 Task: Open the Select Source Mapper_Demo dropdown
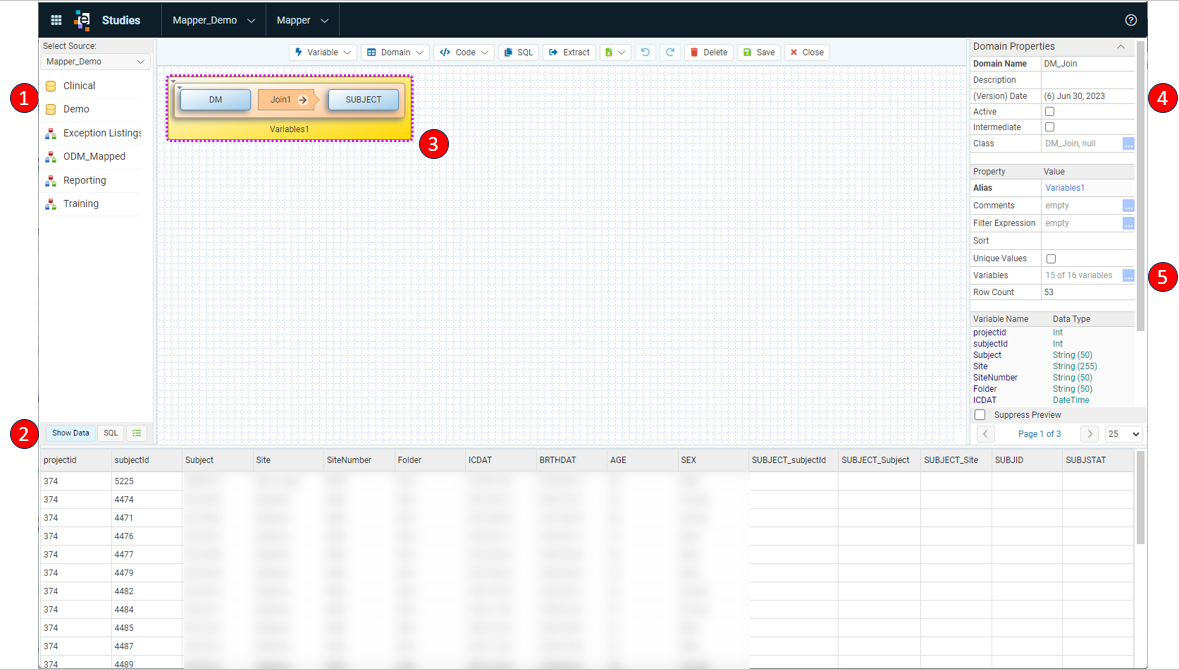click(95, 62)
